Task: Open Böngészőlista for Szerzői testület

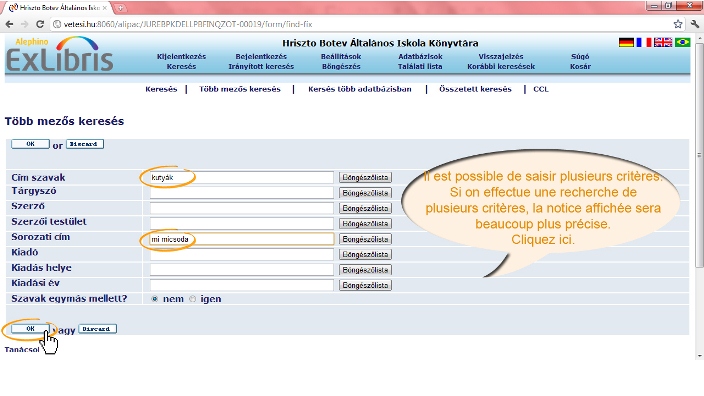Action: 365,224
